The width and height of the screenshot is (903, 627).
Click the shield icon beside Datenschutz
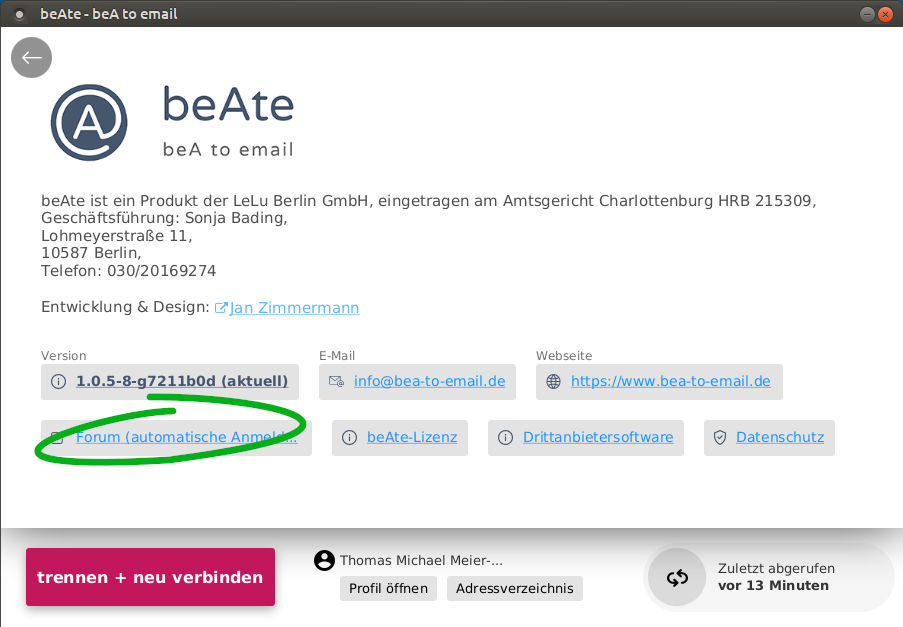720,438
